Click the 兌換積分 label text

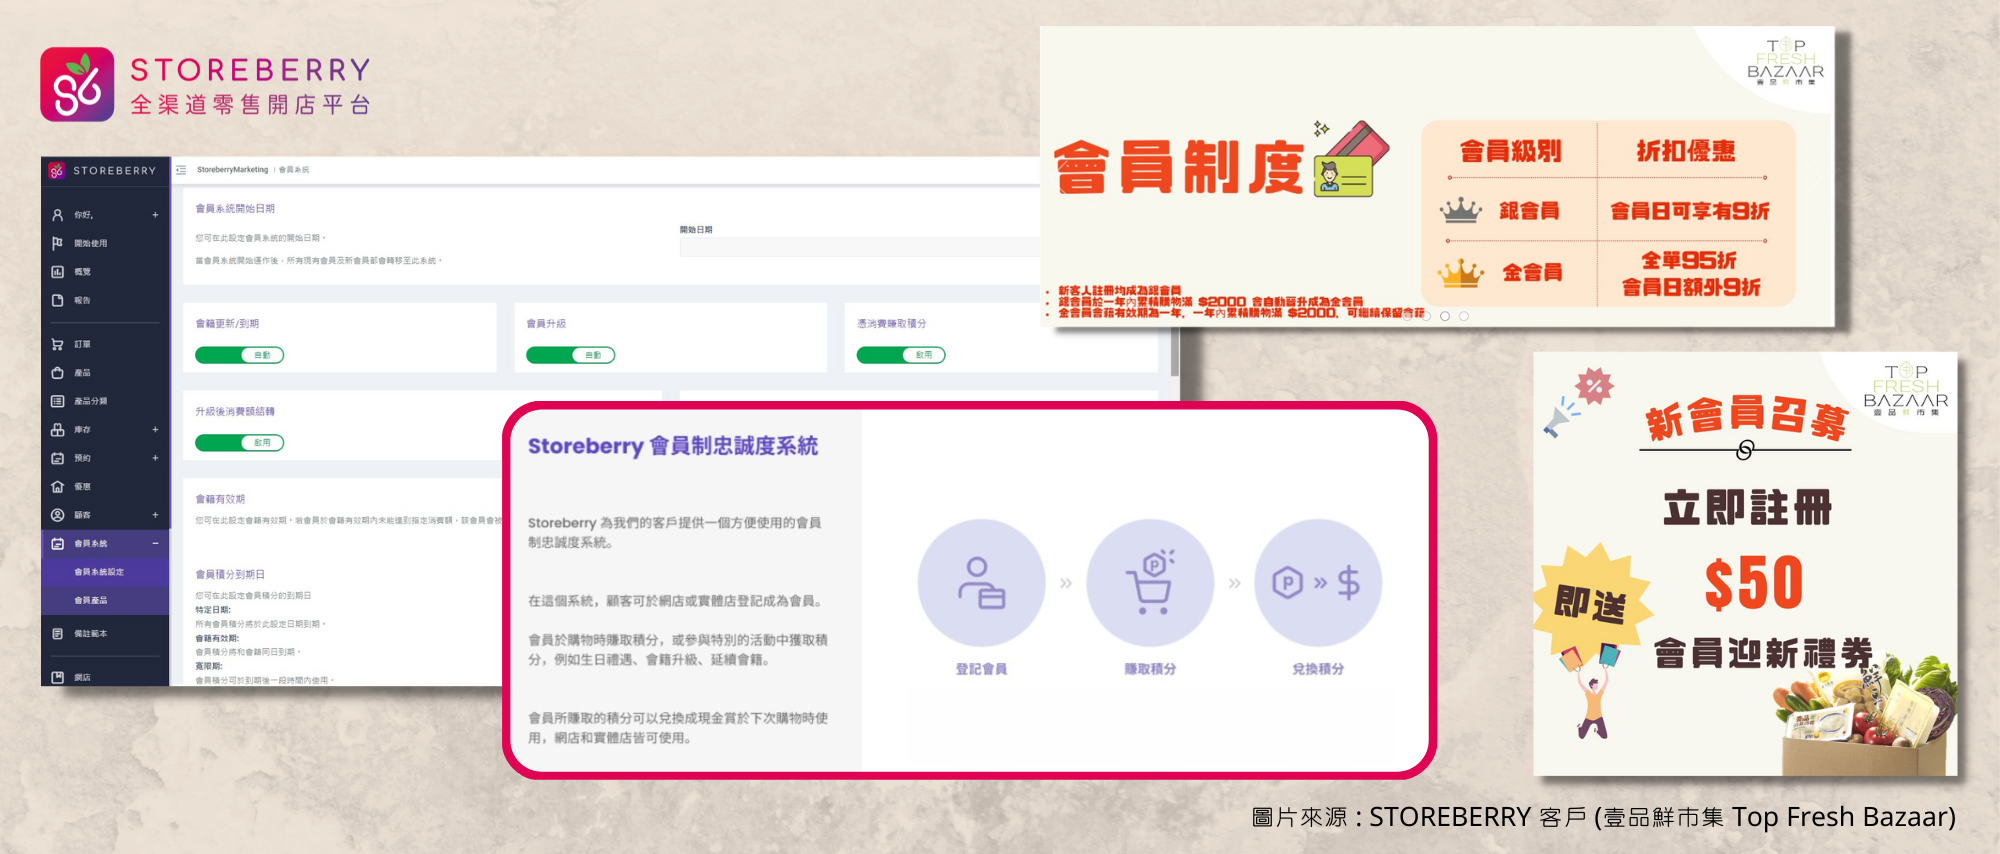pos(1318,669)
